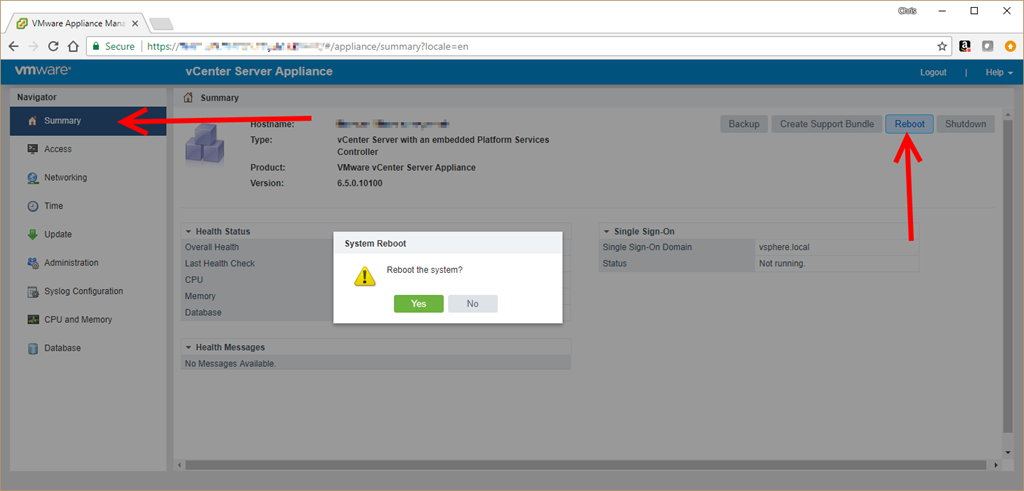Click the browser forward arrow
This screenshot has width=1024, height=491.
[34, 46]
